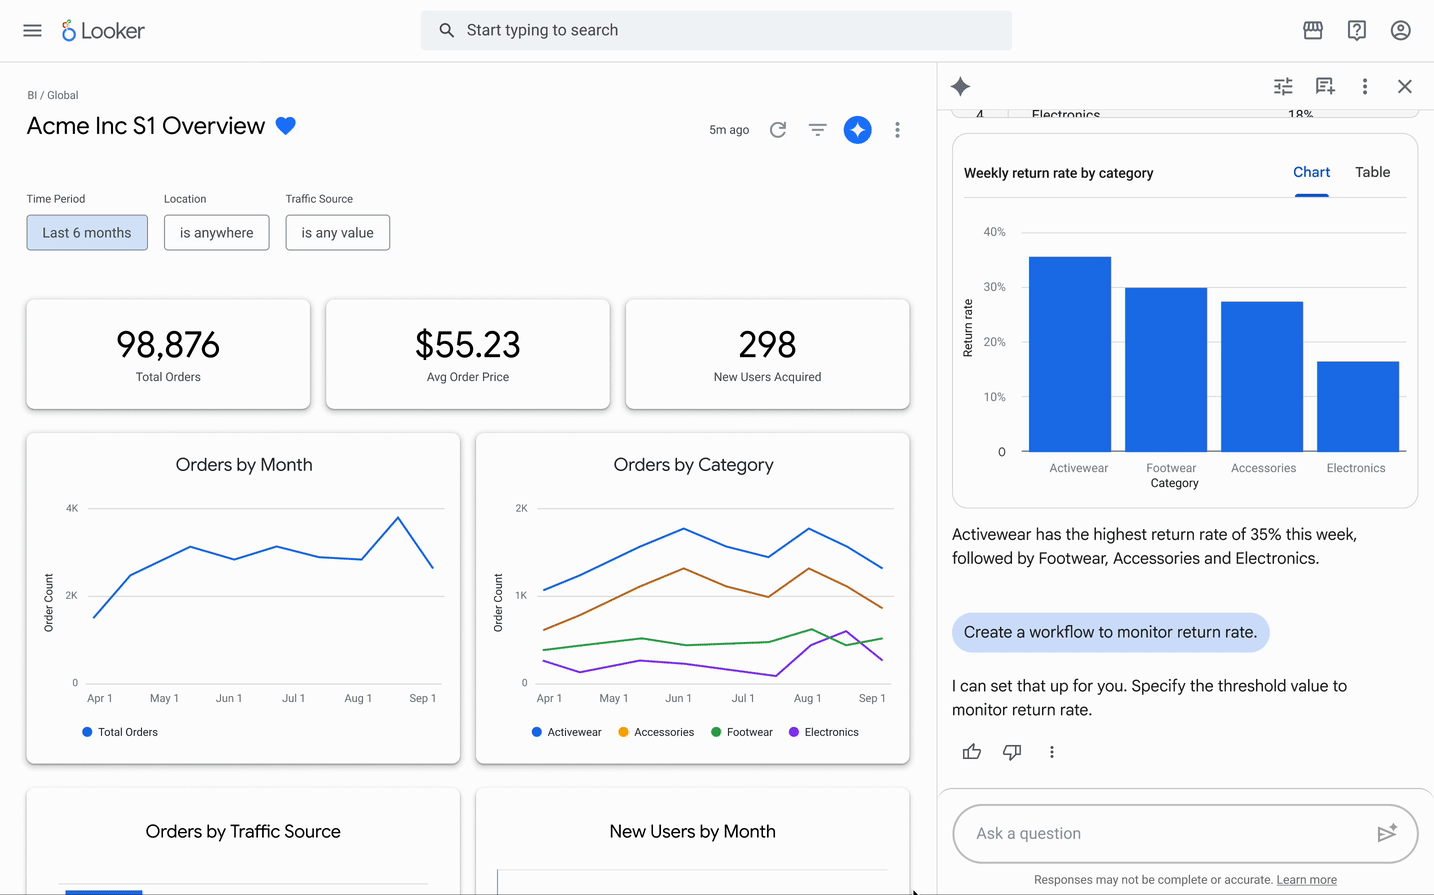Open Location is anywhere filter
The width and height of the screenshot is (1434, 895).
(217, 233)
